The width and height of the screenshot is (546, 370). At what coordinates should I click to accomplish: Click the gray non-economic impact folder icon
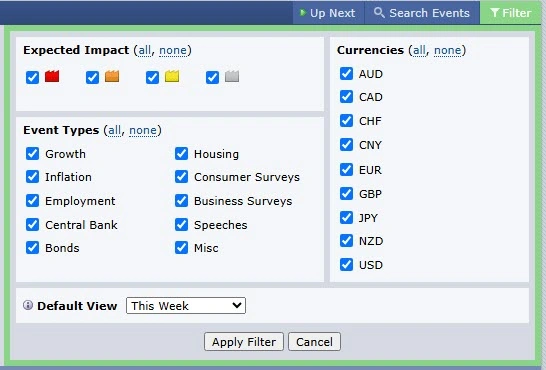tap(232, 76)
